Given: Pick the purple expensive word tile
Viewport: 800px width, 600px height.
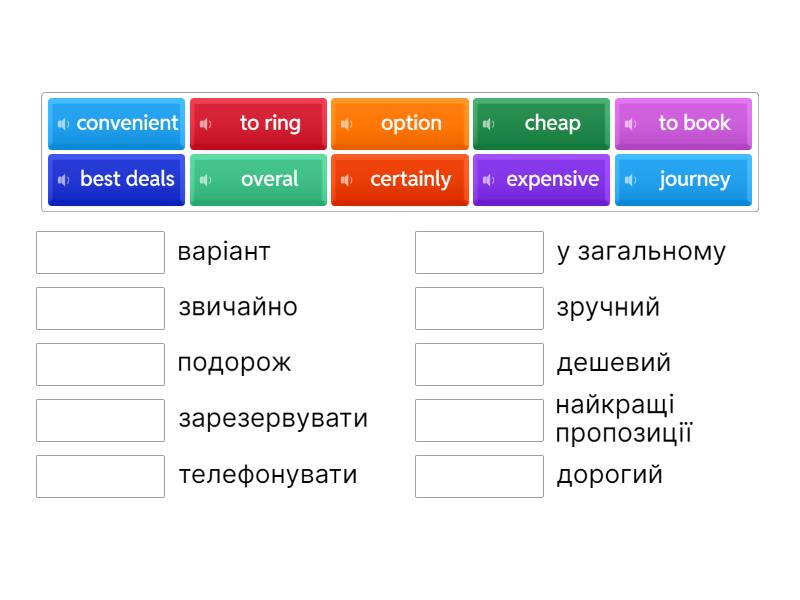Looking at the screenshot, I should pyautogui.click(x=552, y=180).
